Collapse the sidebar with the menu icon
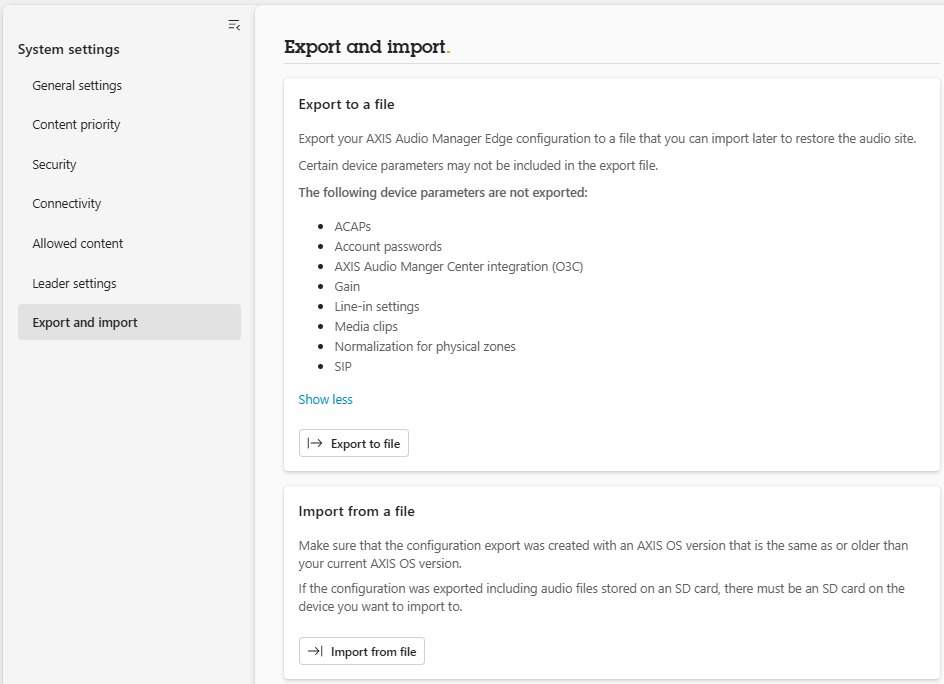This screenshot has width=944, height=684. tap(234, 25)
